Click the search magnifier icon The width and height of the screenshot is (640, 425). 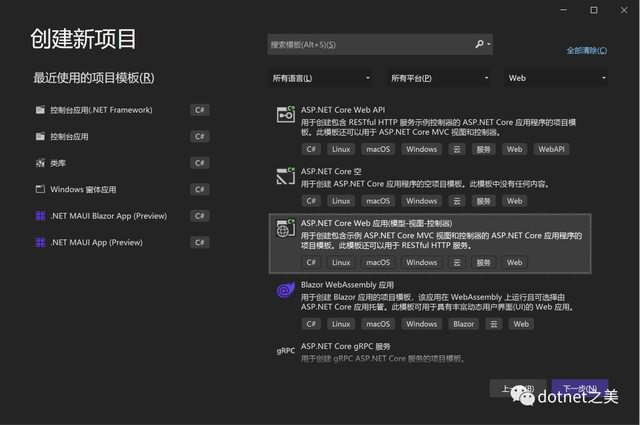tap(480, 44)
